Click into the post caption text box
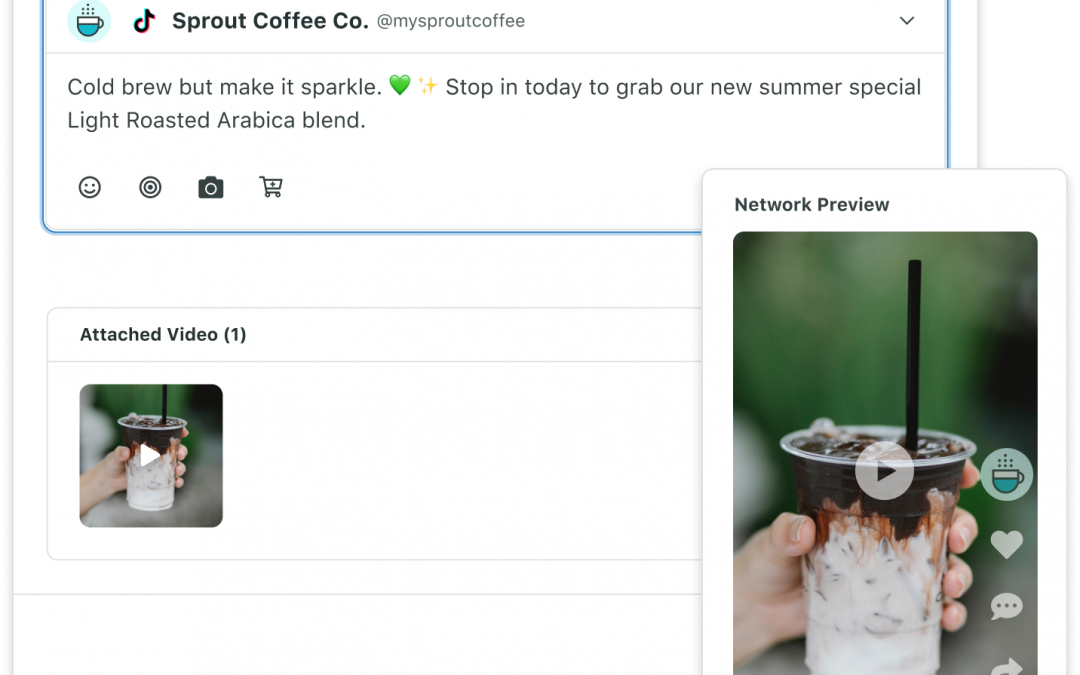 pos(494,104)
